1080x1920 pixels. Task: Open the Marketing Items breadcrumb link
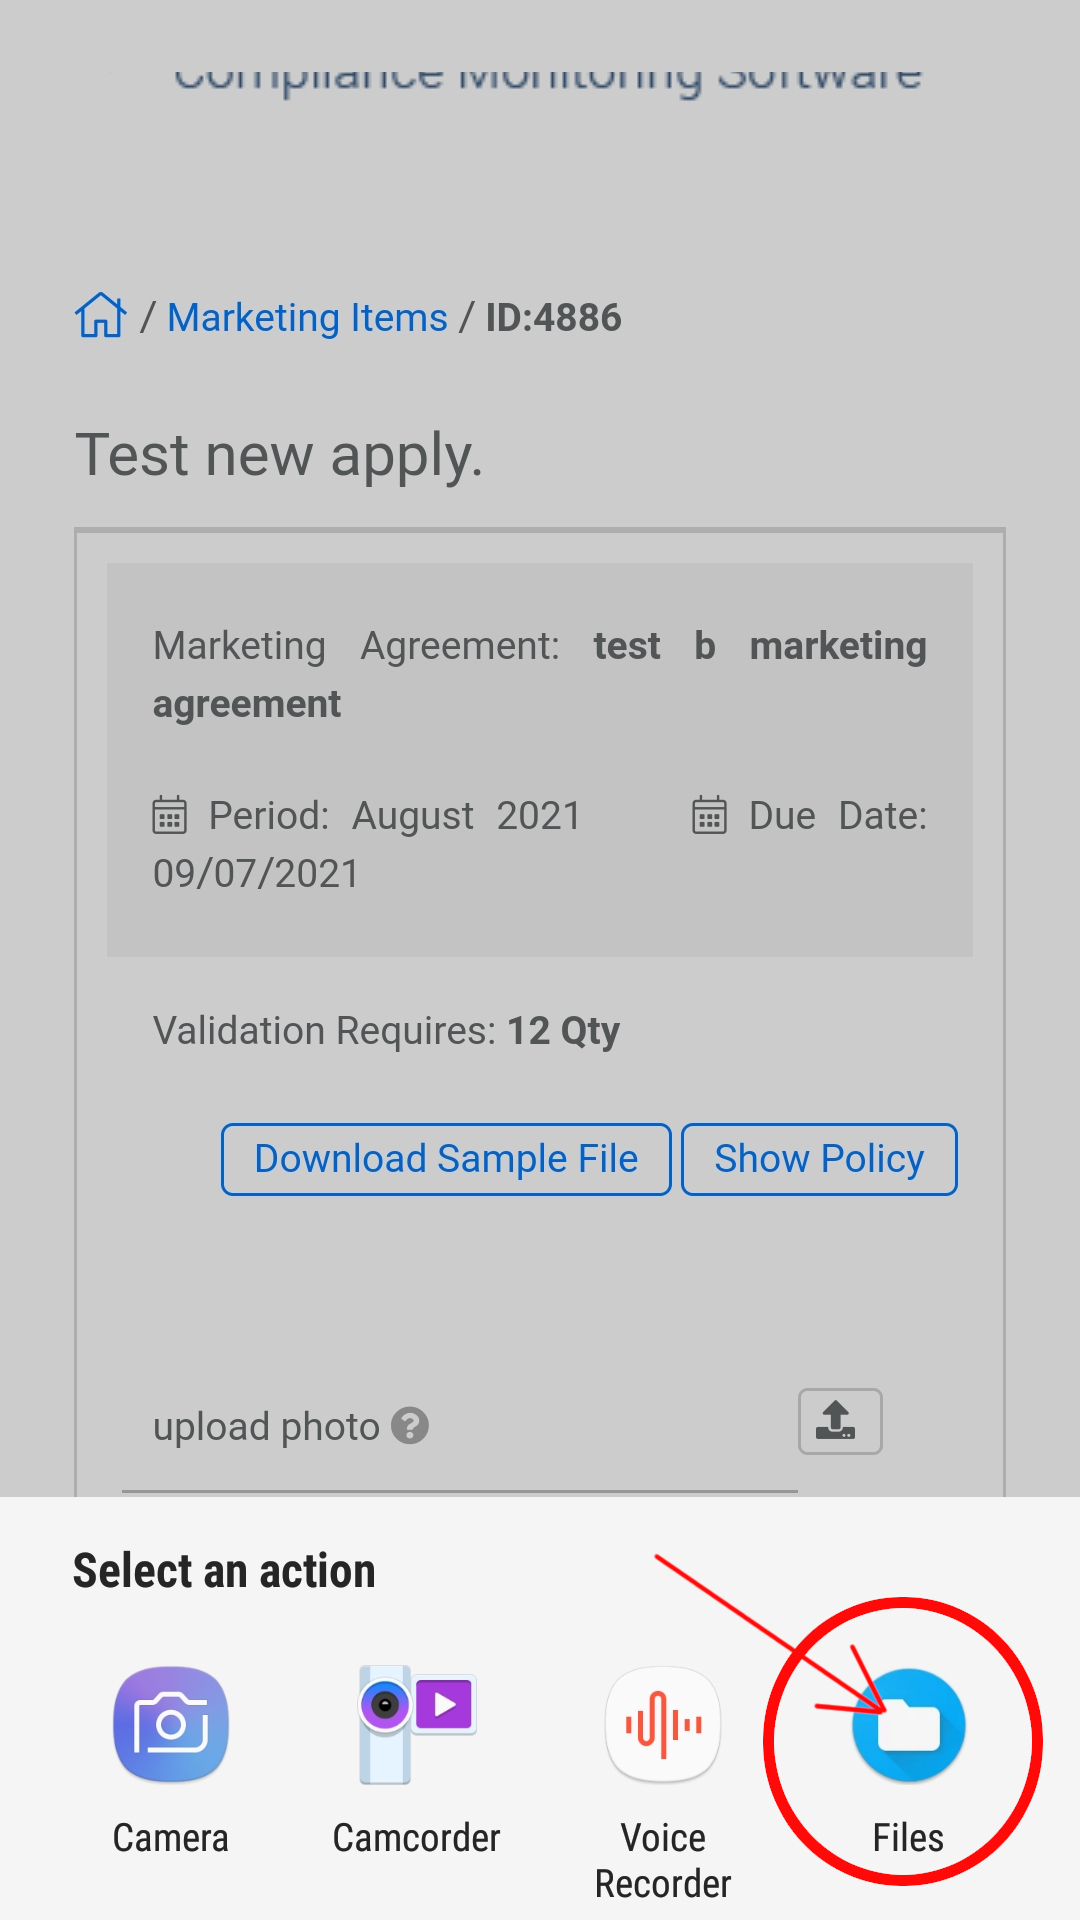point(307,318)
